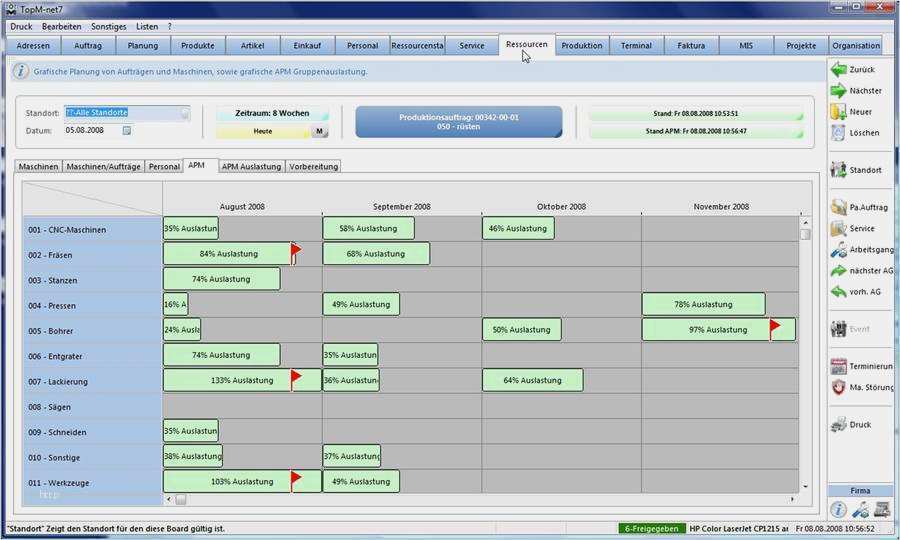
Task: Click the Heute button
Action: click(263, 131)
